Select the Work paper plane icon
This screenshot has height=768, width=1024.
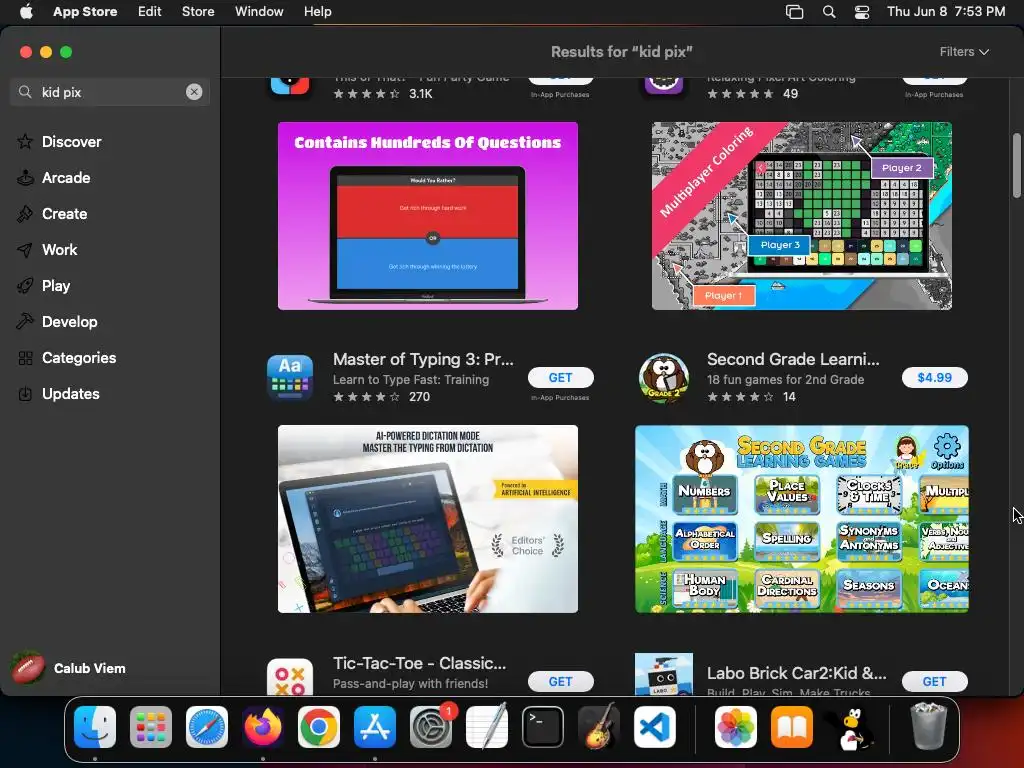coord(25,249)
